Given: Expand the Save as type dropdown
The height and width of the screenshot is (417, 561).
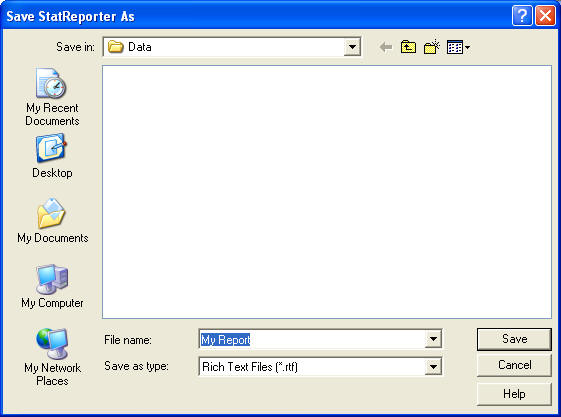Looking at the screenshot, I should tap(433, 367).
